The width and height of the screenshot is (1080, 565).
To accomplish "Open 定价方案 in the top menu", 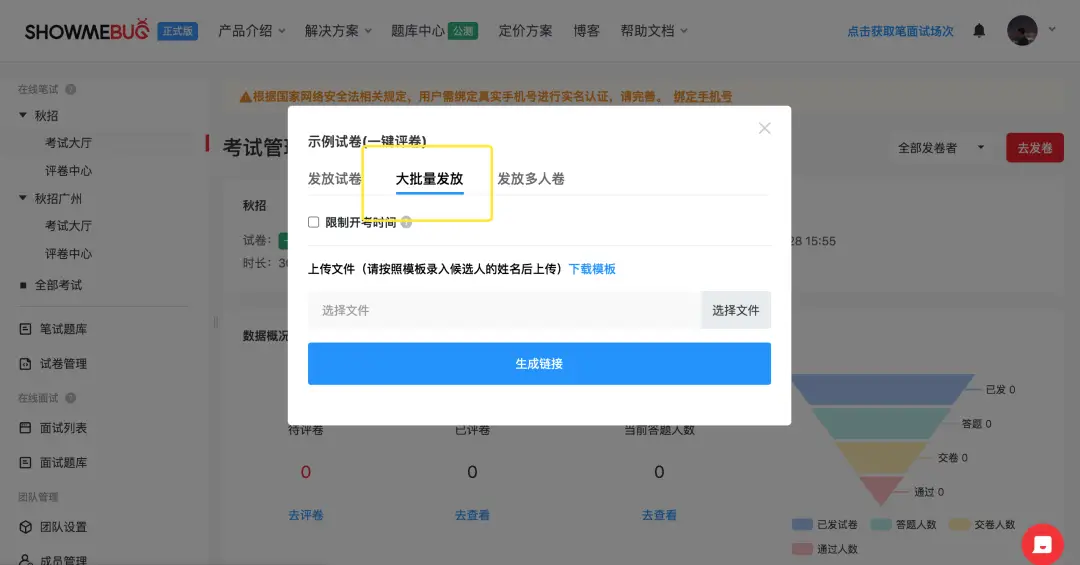I will [526, 31].
